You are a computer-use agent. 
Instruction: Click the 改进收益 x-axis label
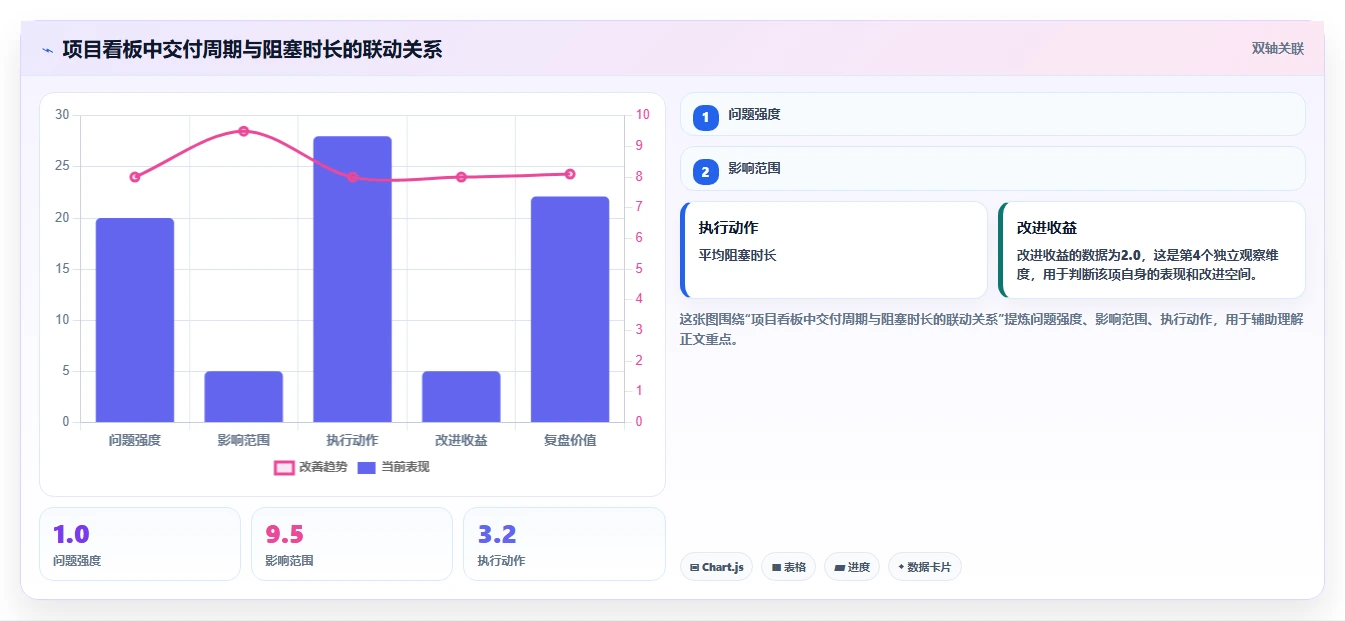461,440
